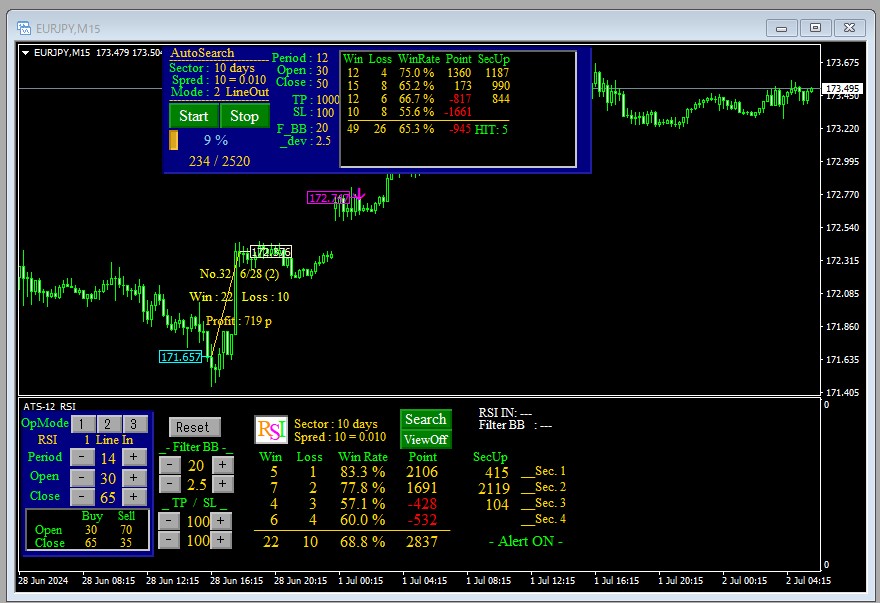Increase RSI Period with plus button

point(134,457)
